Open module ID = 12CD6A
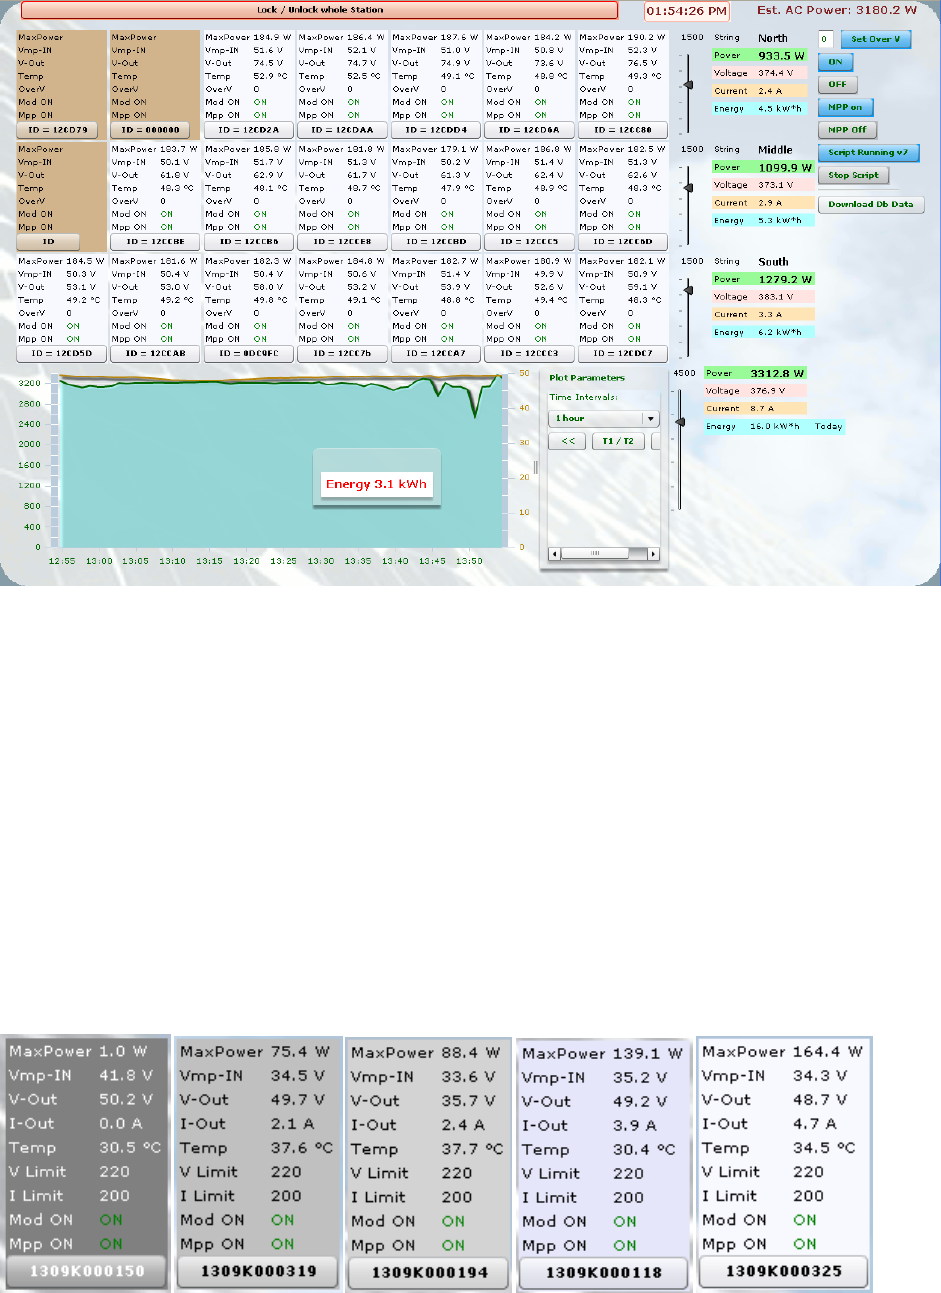941x1293 pixels. tap(528, 129)
